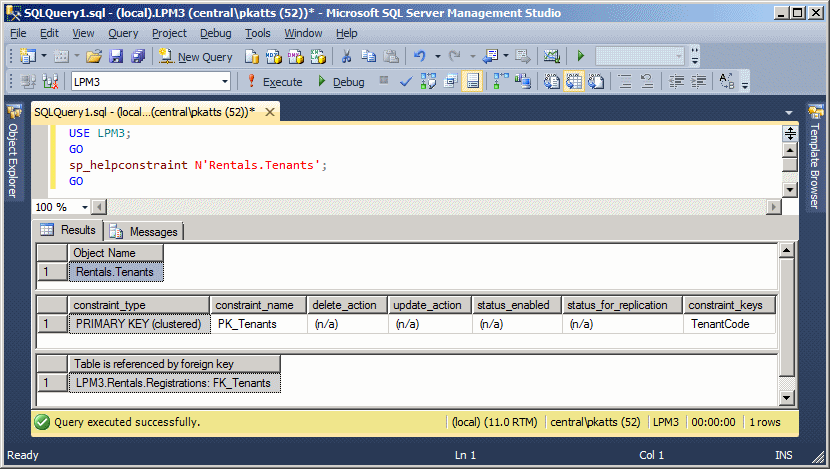Viewport: 830px width, 469px height.
Task: Click the results scrollbar down arrow
Action: coord(787,398)
